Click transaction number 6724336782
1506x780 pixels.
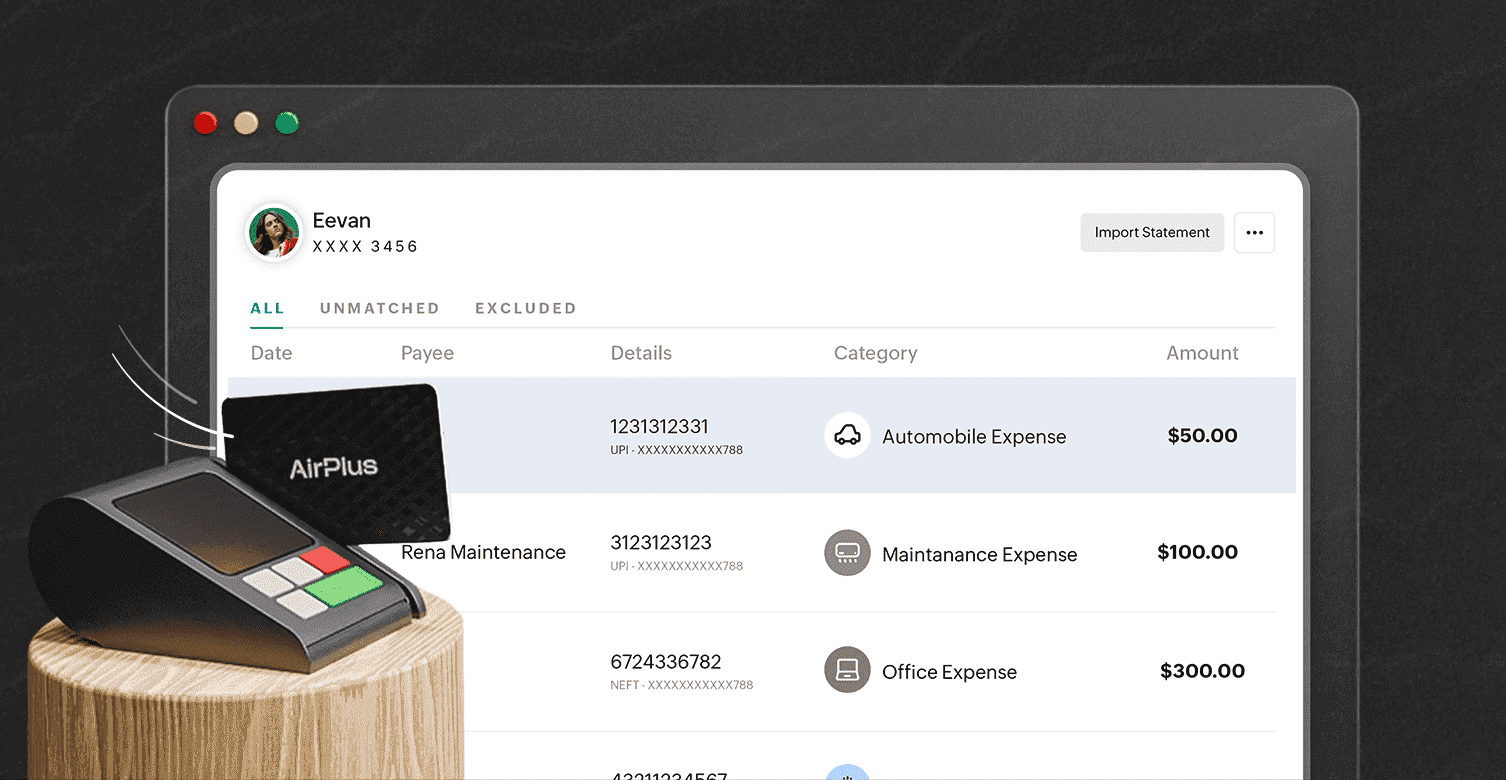point(666,662)
